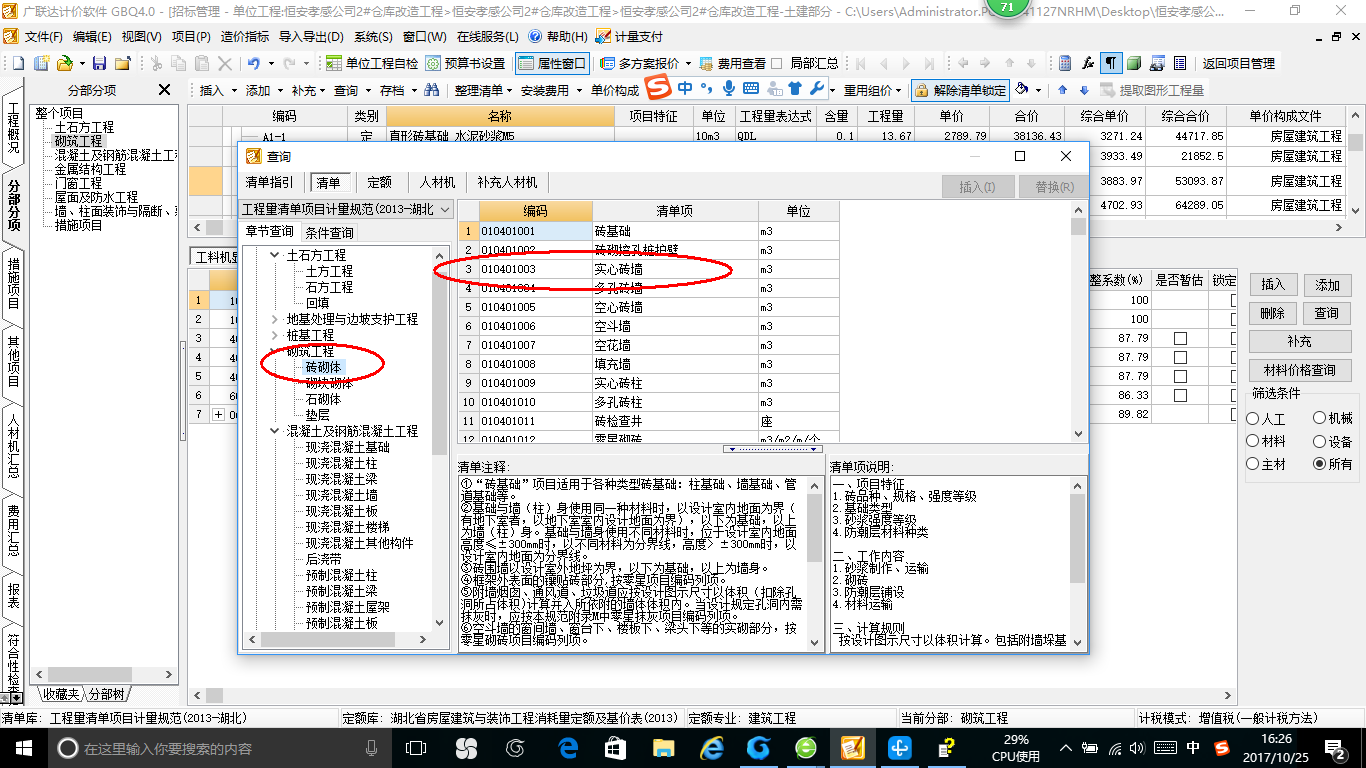Click the 费用查看 cost view icon
This screenshot has width=1366, height=768.
click(707, 63)
